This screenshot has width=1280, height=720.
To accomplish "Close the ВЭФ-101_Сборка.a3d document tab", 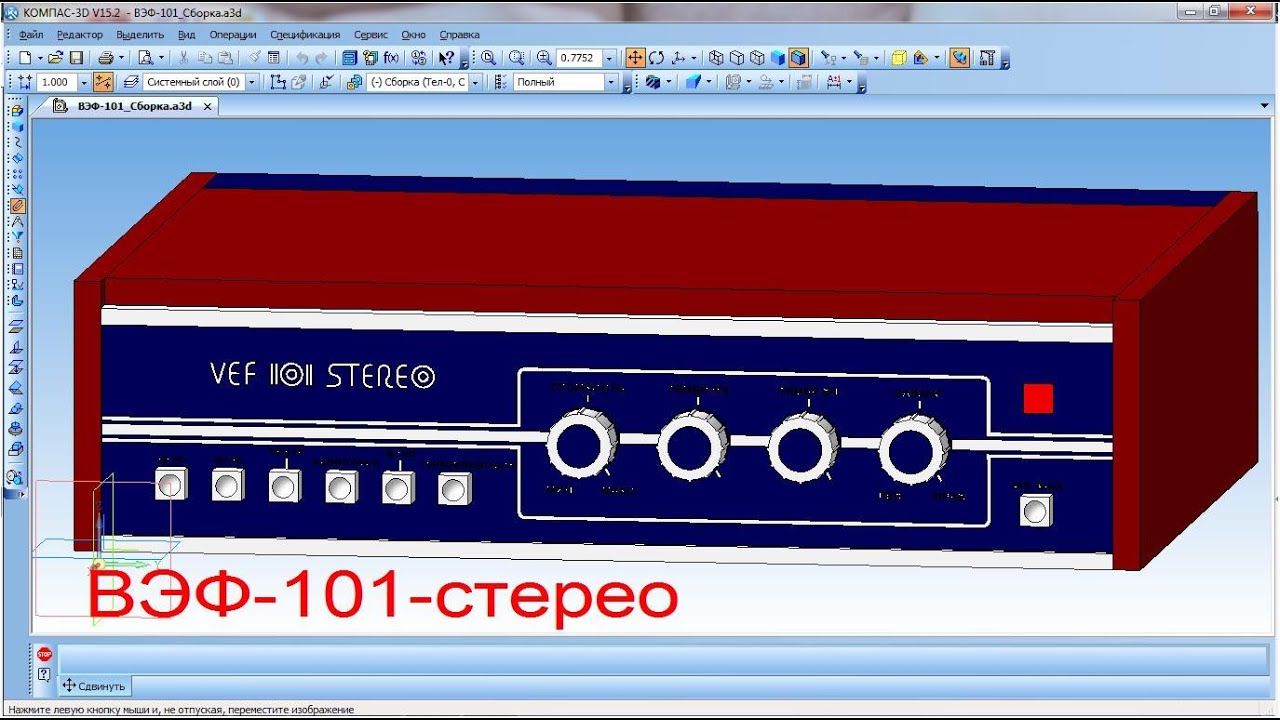I will point(208,106).
